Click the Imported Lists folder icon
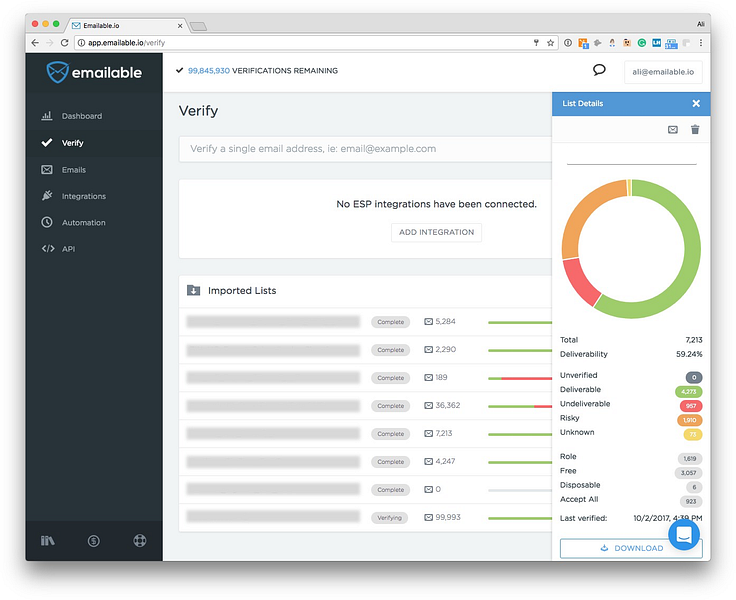This screenshot has height=600, width=736. click(x=193, y=290)
